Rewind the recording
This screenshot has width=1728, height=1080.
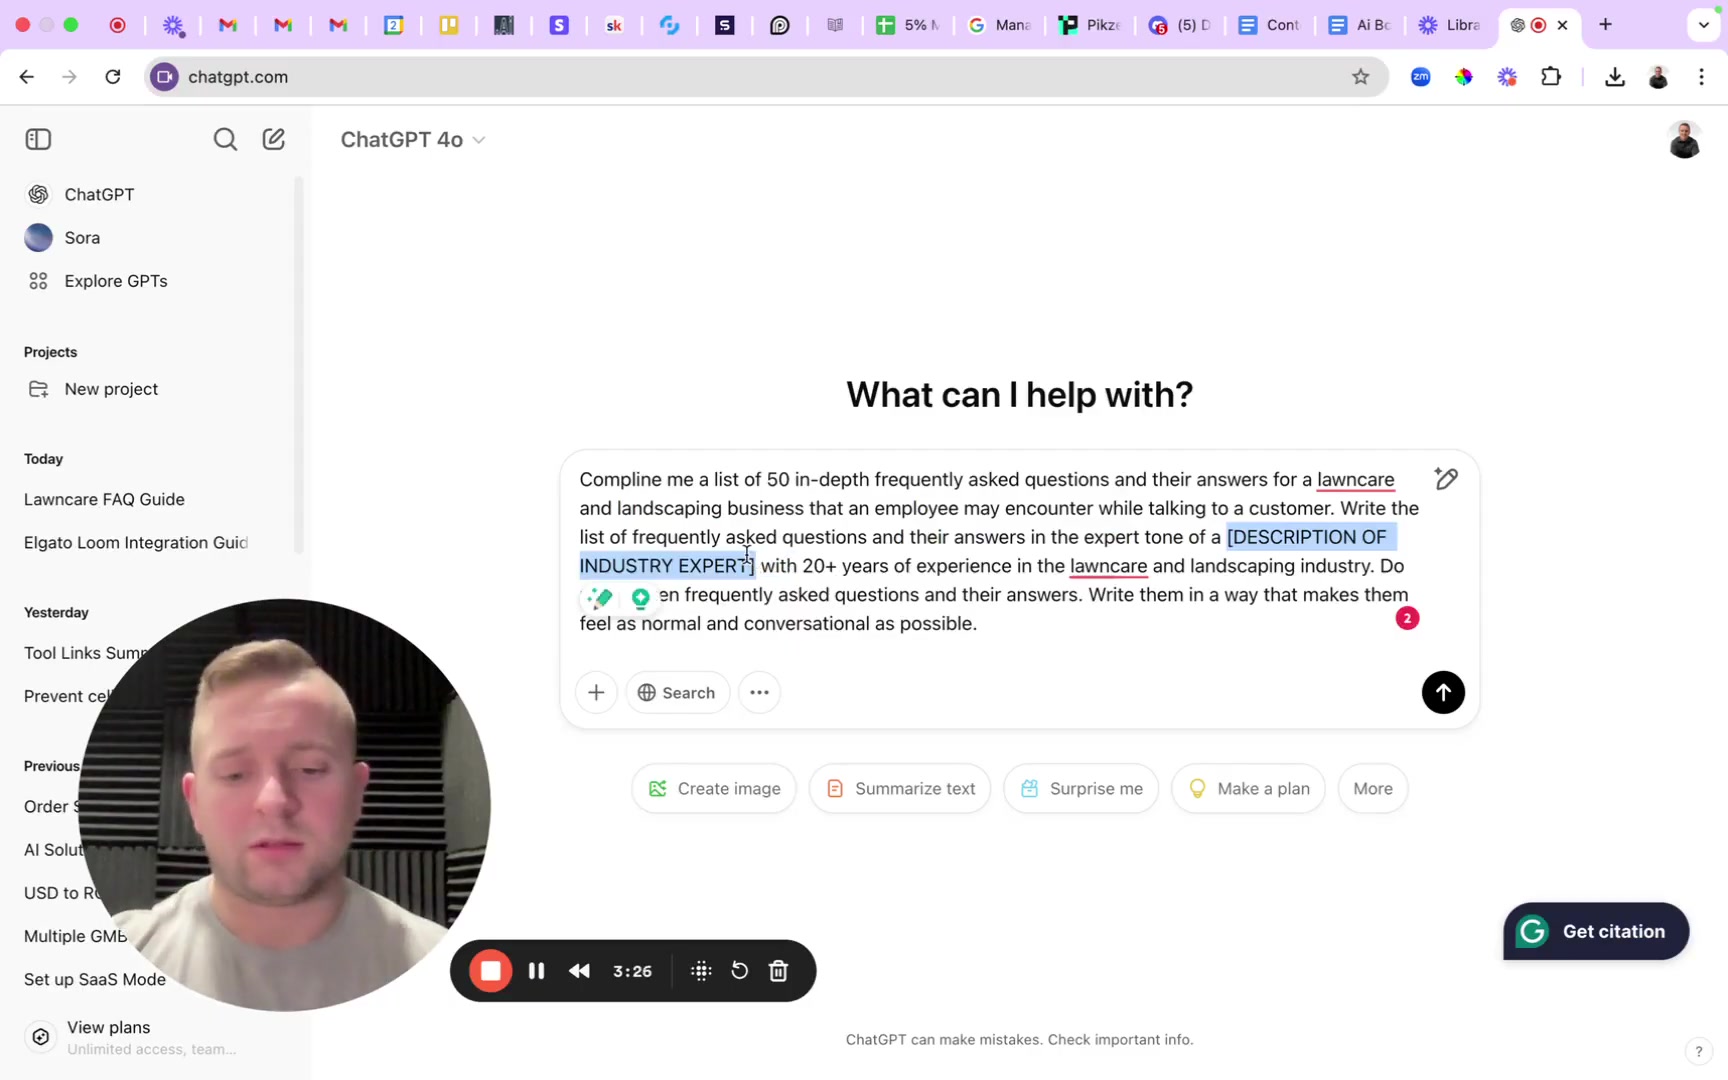pos(579,971)
